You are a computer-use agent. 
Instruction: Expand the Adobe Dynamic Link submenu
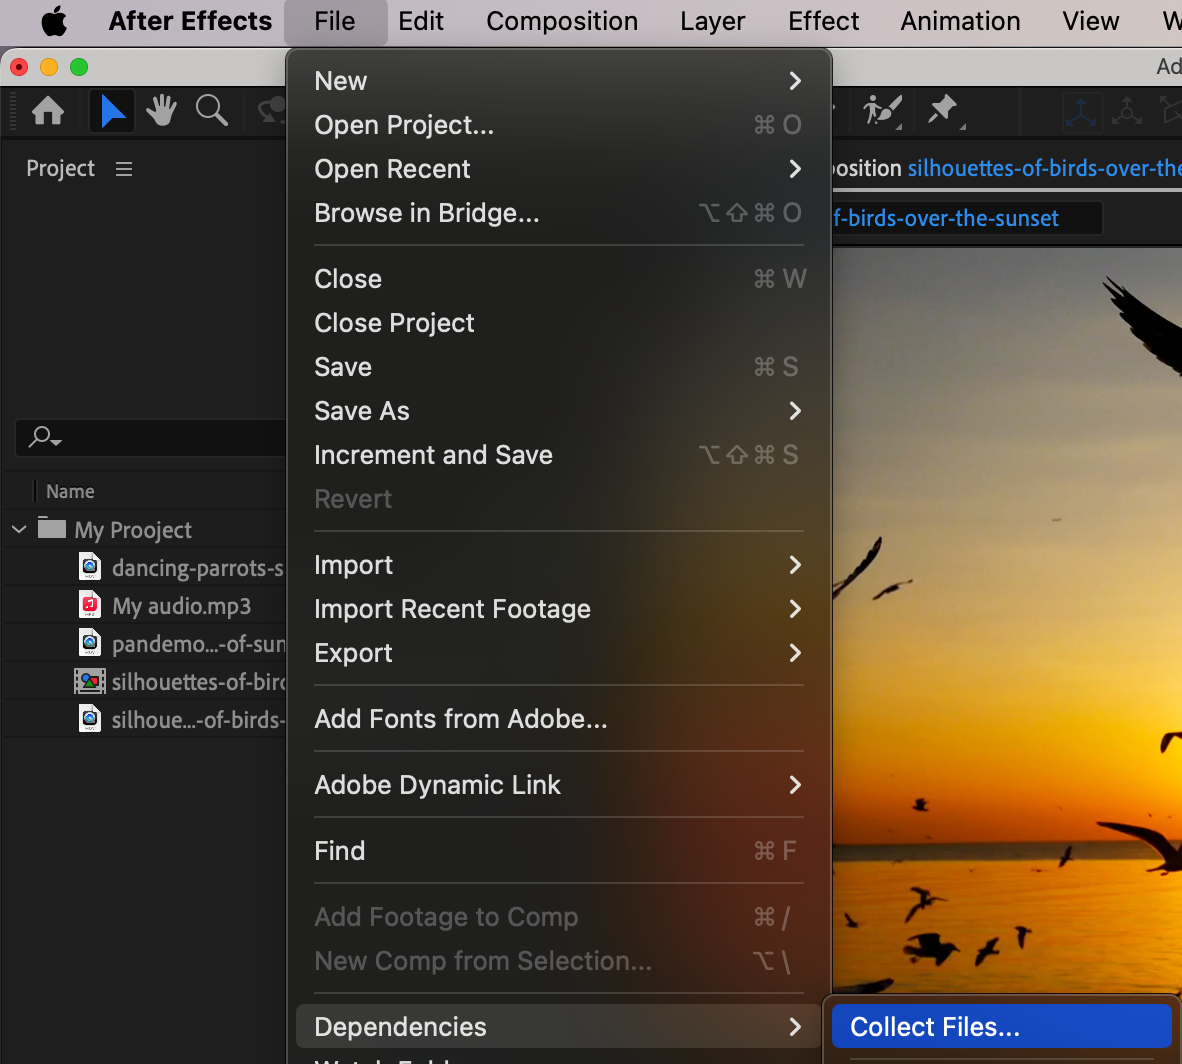pyautogui.click(x=795, y=785)
